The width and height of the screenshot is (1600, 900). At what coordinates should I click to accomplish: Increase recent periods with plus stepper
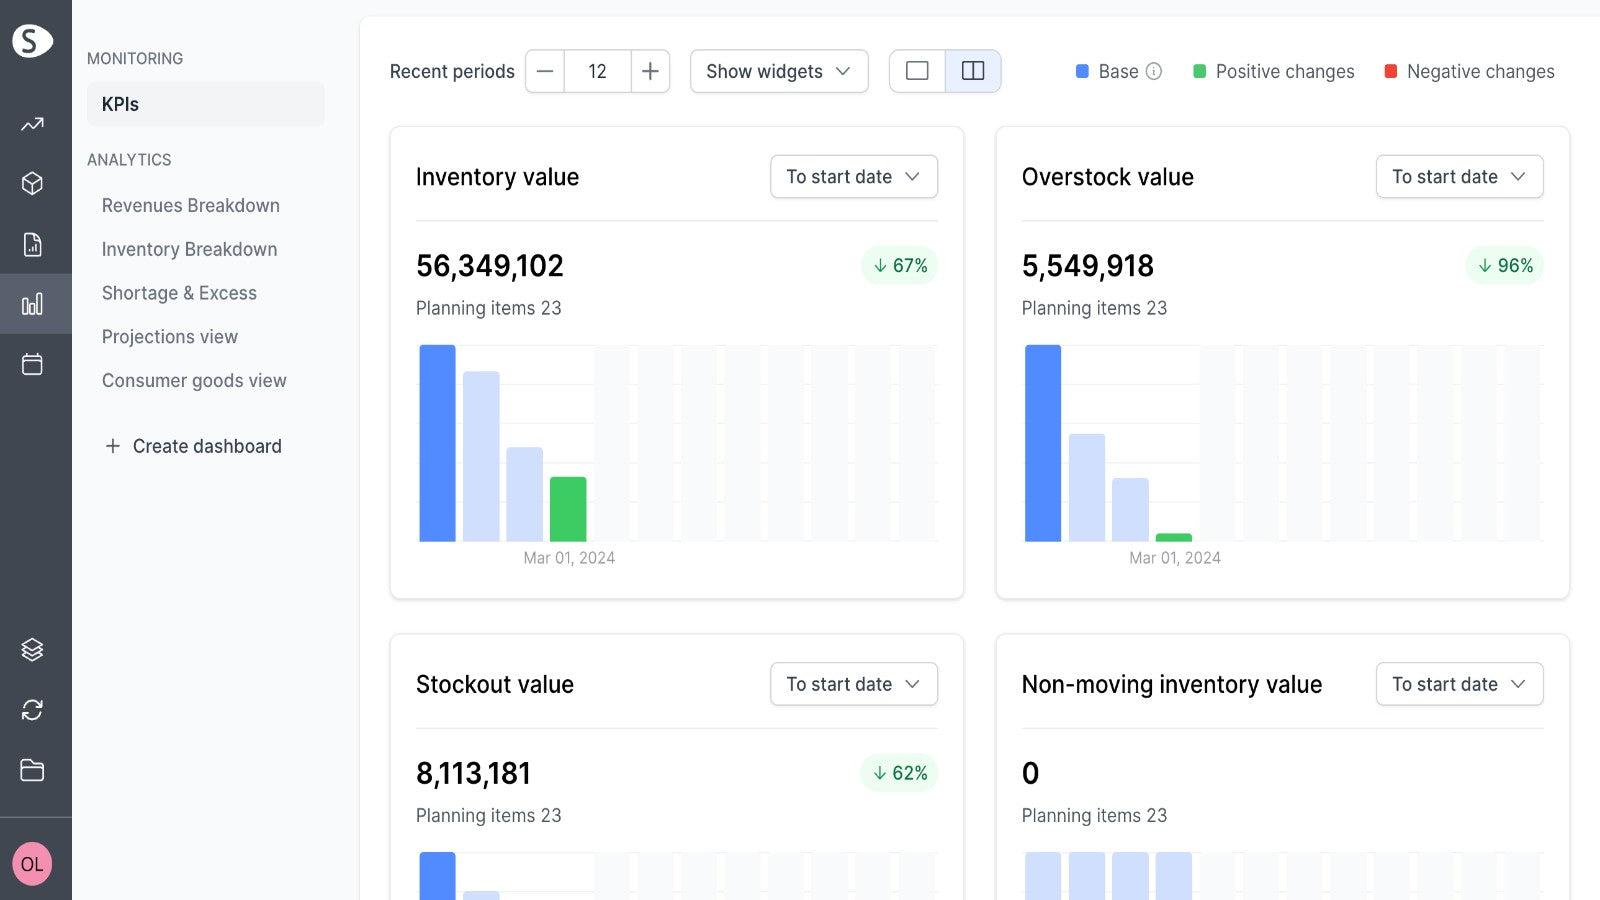click(x=650, y=71)
